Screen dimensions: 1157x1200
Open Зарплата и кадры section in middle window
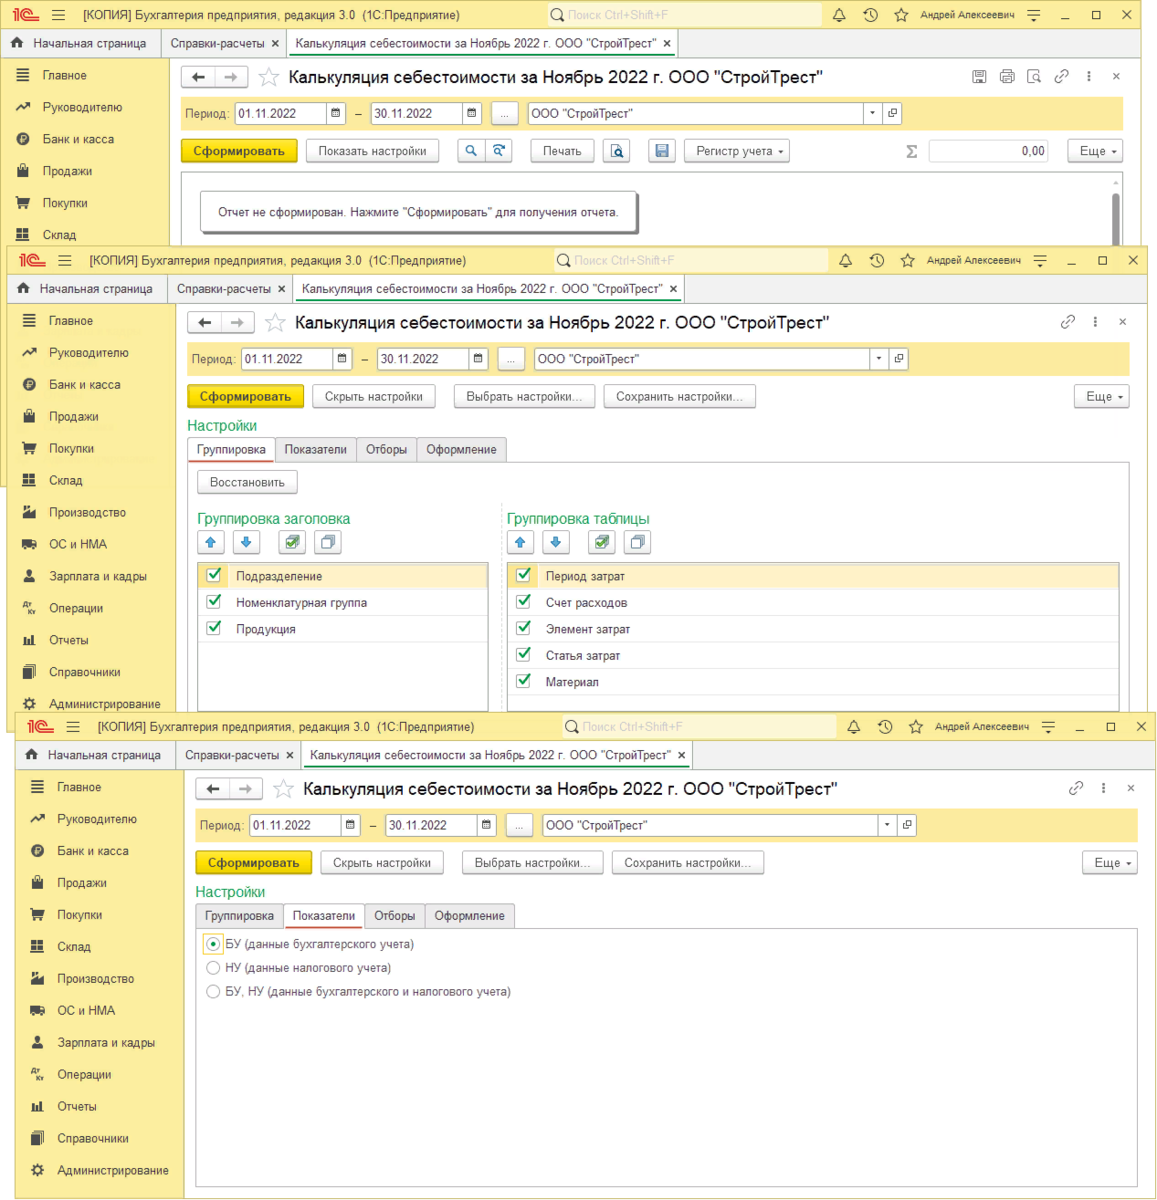click(x=98, y=576)
